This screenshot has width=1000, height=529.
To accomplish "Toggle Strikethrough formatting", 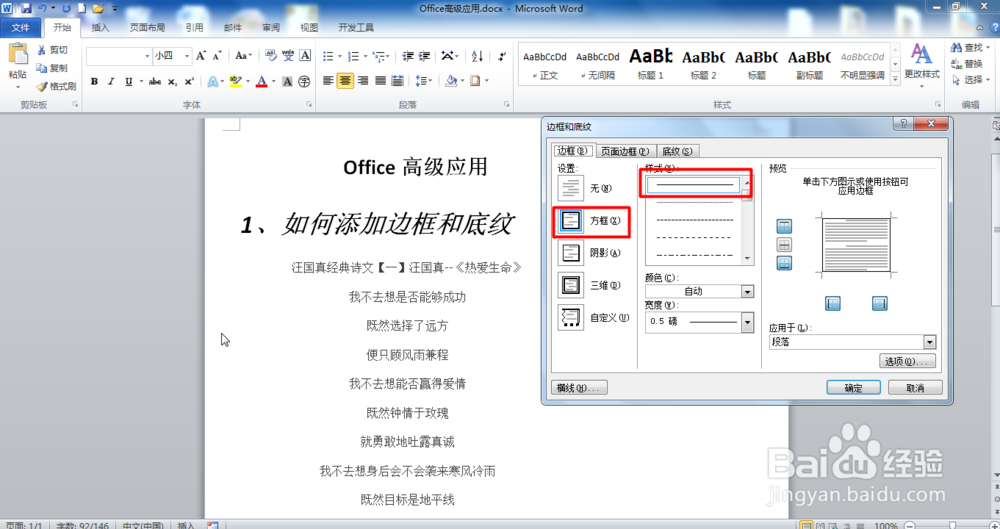I will (x=154, y=82).
